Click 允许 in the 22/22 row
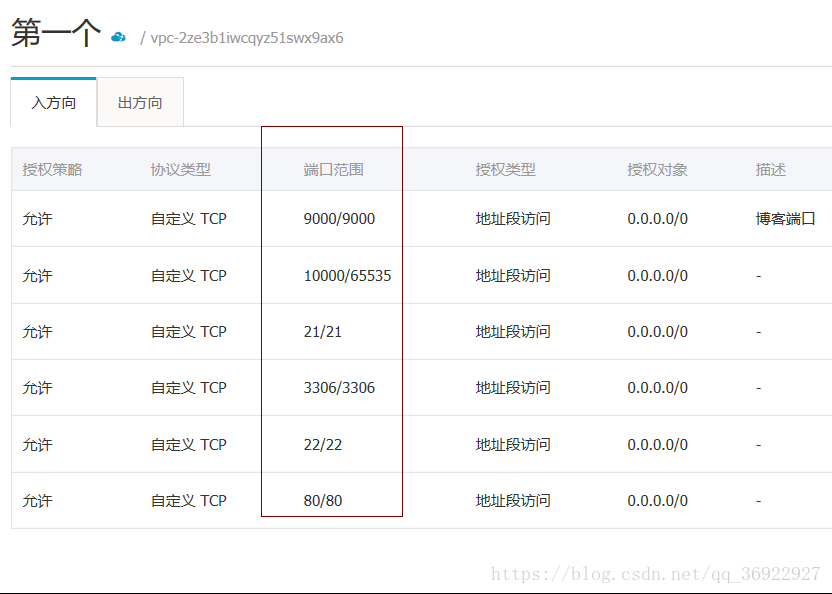The image size is (832, 594). tap(38, 444)
